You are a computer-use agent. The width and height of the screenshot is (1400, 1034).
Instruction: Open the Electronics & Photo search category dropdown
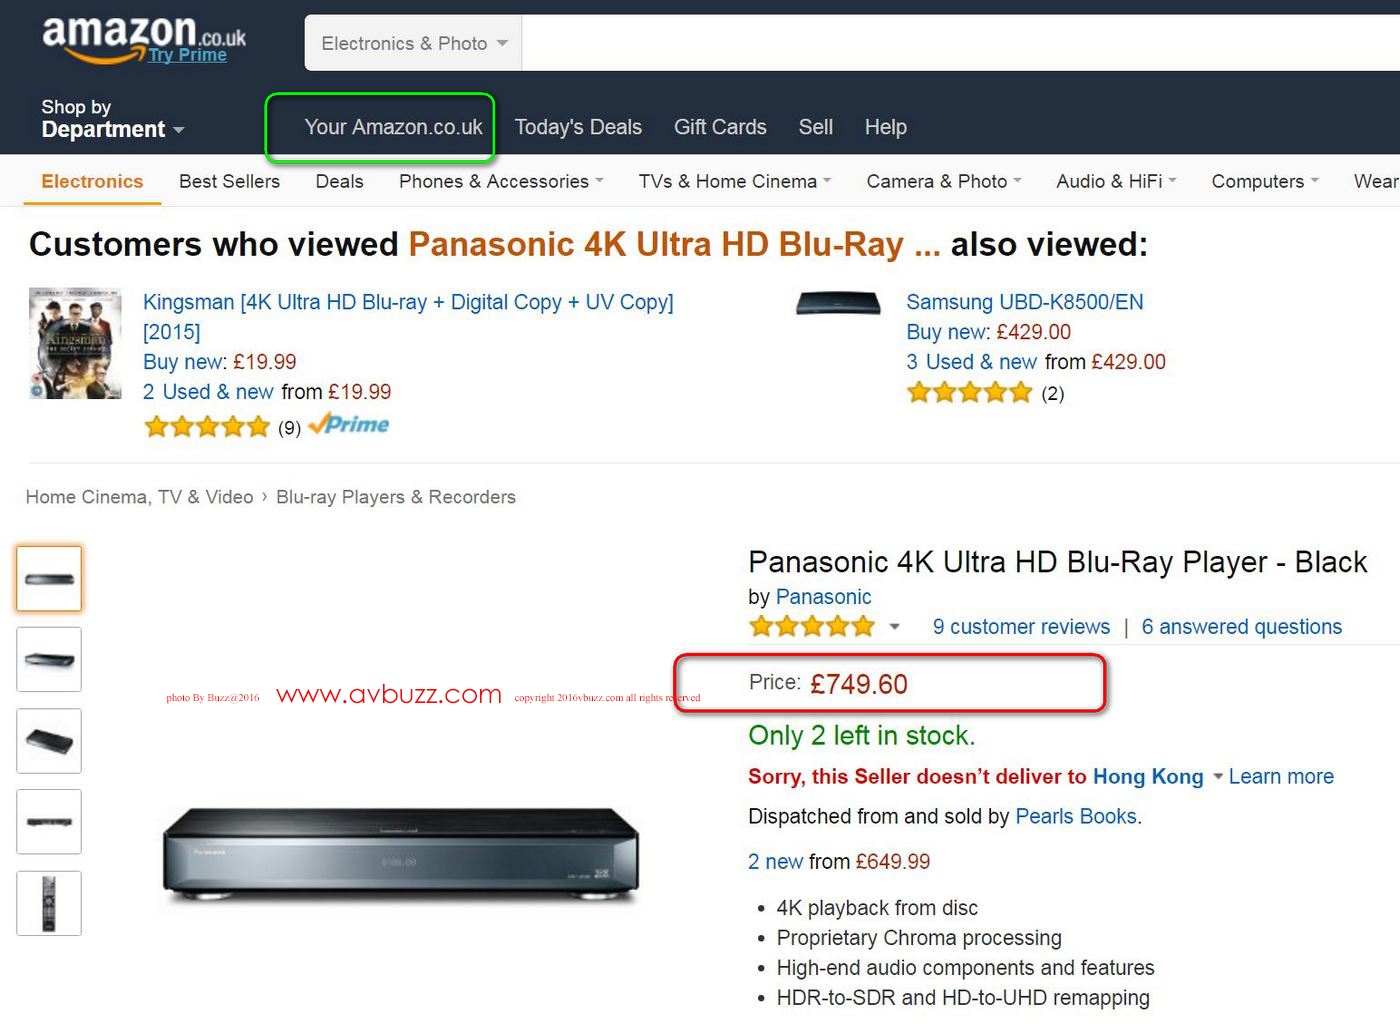413,44
